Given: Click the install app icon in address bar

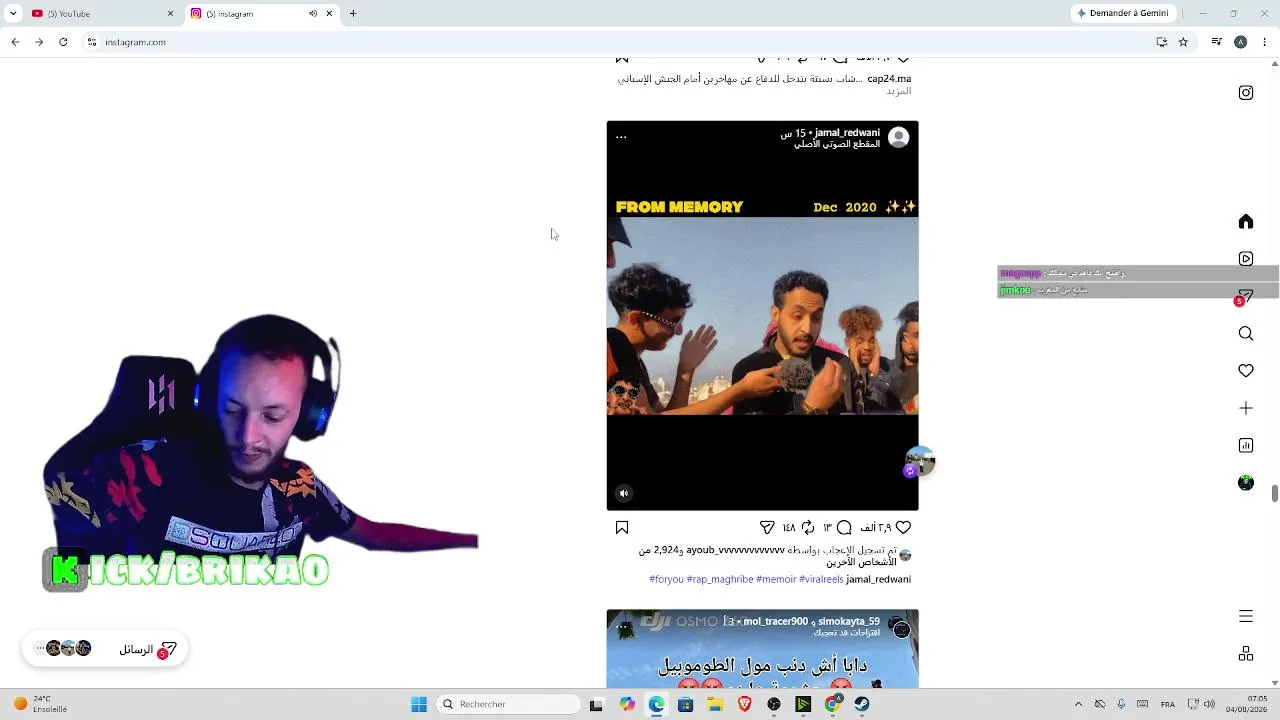Looking at the screenshot, I should pos(1162,42).
